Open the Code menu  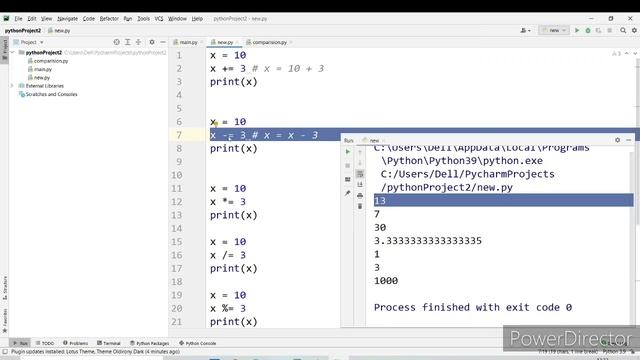pyautogui.click(x=89, y=19)
